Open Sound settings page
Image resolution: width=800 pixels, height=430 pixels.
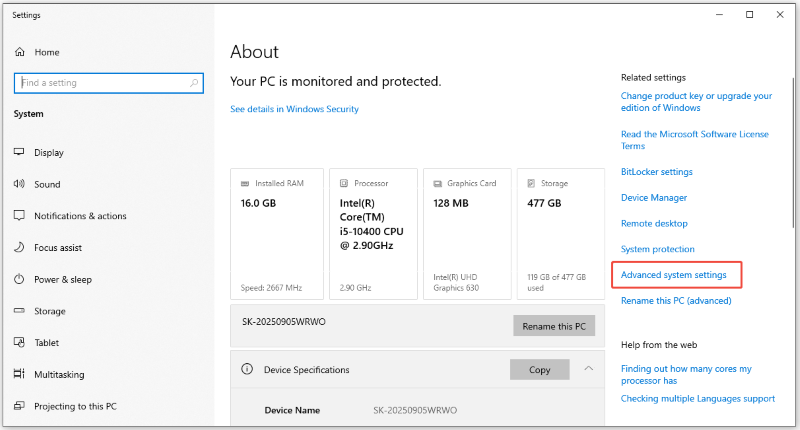point(47,184)
